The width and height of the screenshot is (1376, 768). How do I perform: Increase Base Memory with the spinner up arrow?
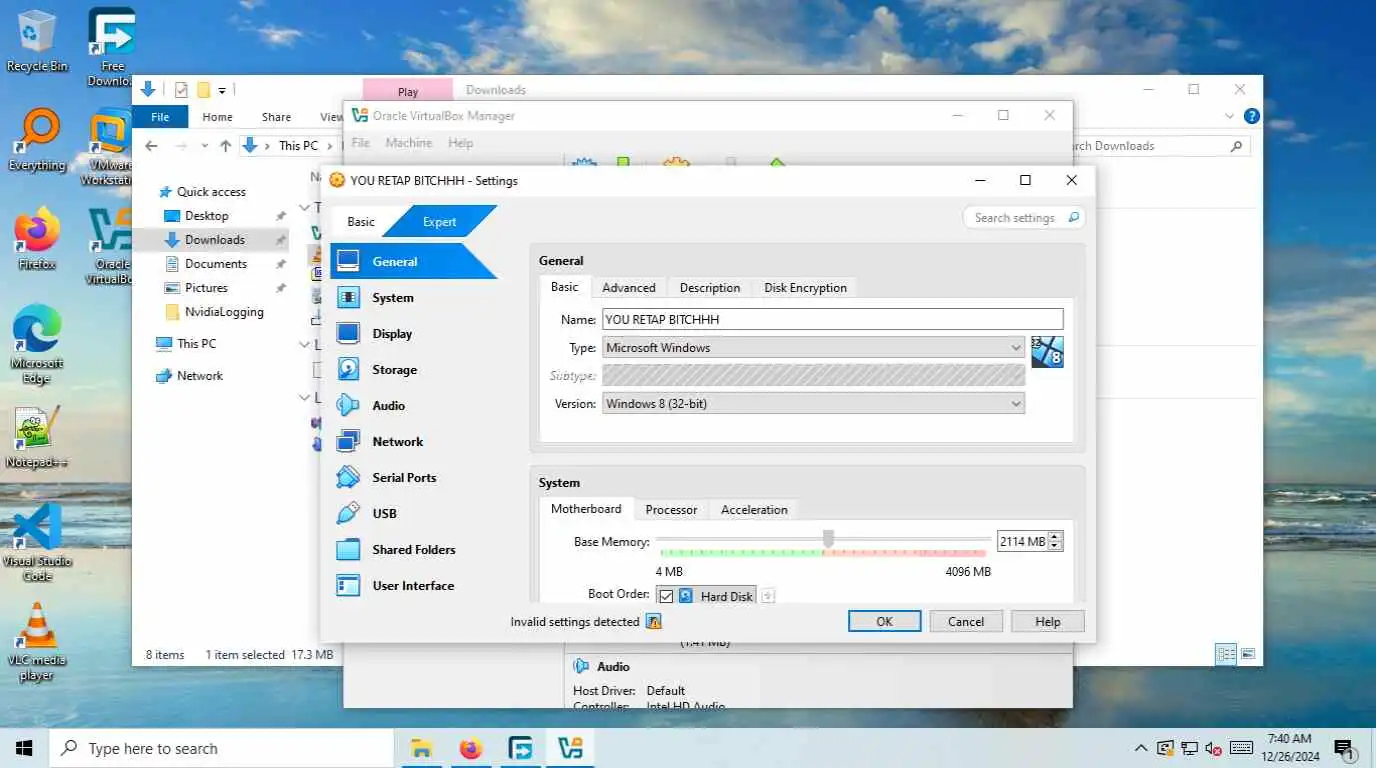(1055, 536)
